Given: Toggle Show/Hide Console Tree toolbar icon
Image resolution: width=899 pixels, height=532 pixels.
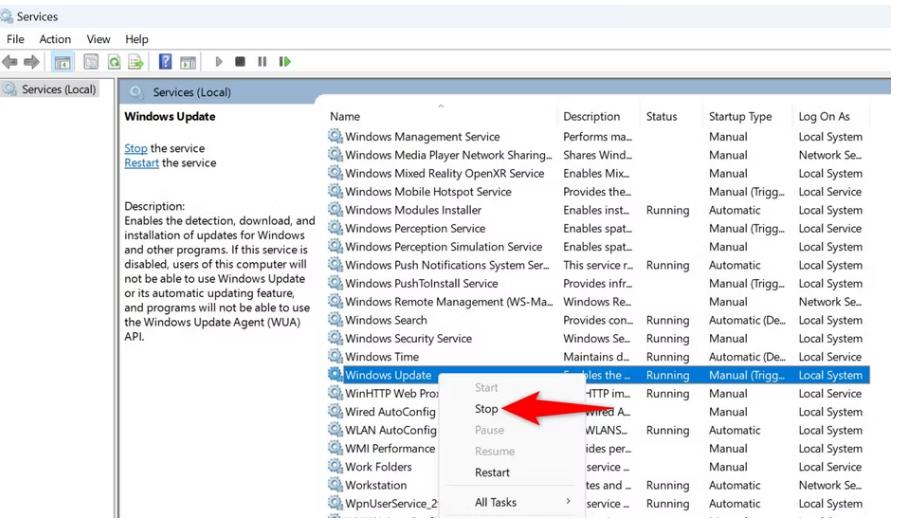Looking at the screenshot, I should tap(62, 62).
